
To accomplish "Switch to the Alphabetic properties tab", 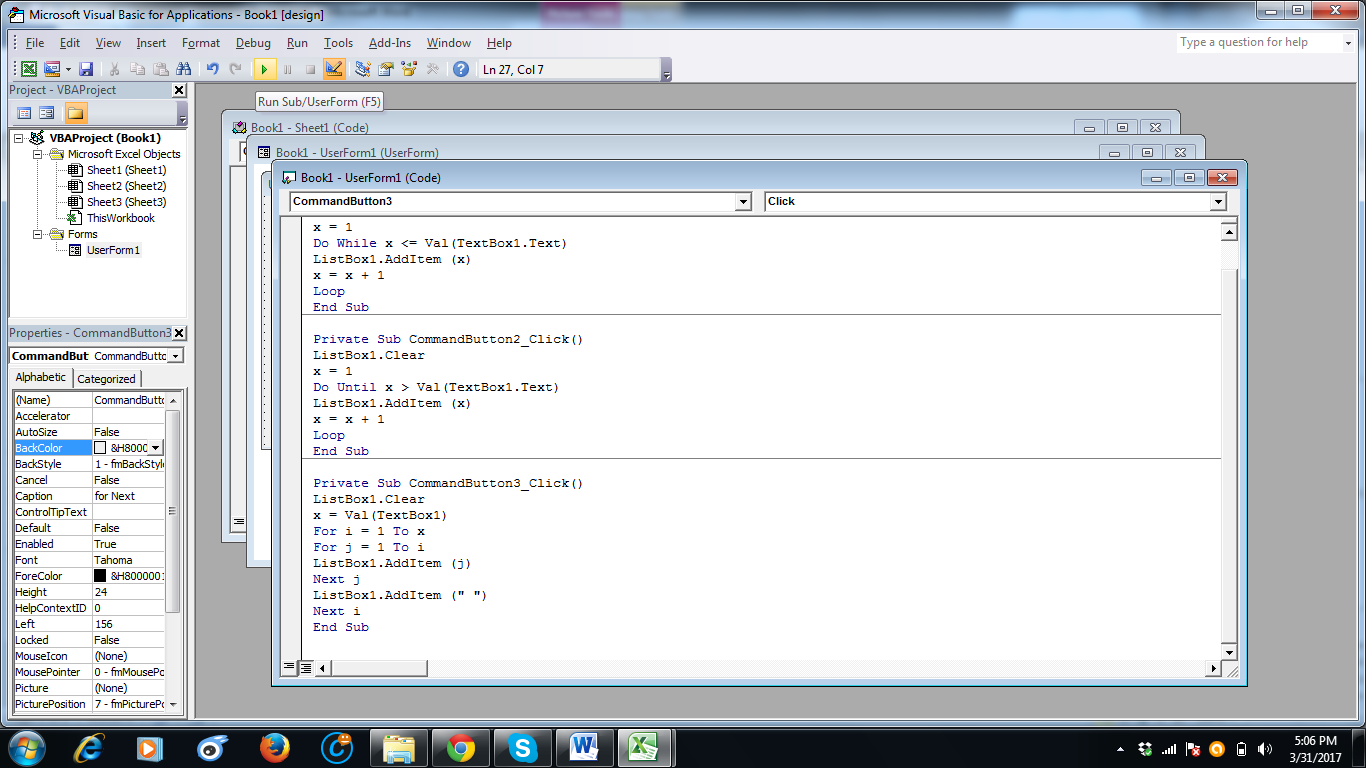I will [41, 377].
